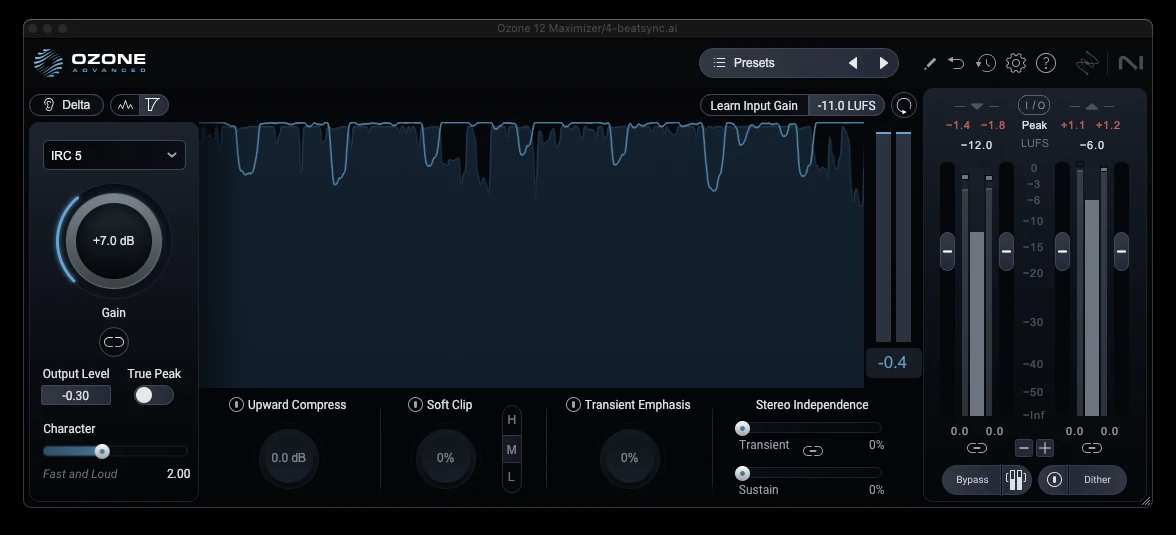Click the link icon below Gain
The height and width of the screenshot is (535, 1176).
pyautogui.click(x=114, y=342)
